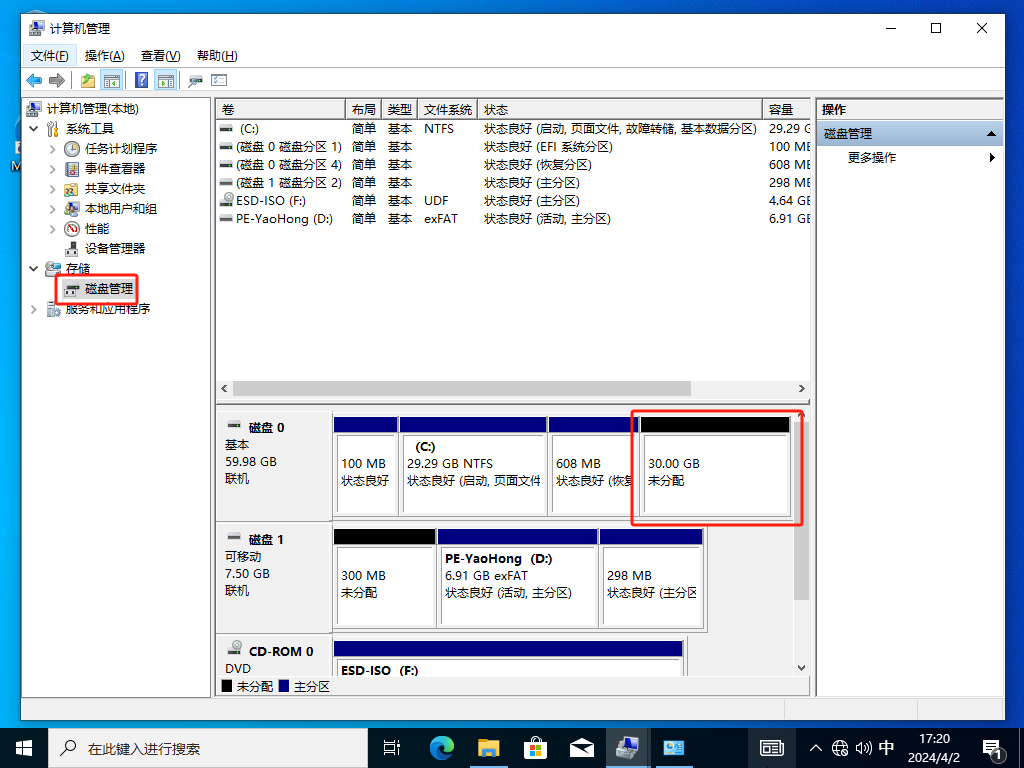The width and height of the screenshot is (1024, 768).
Task: Select 事件查看器 in the left tree
Action: pyautogui.click(x=114, y=168)
